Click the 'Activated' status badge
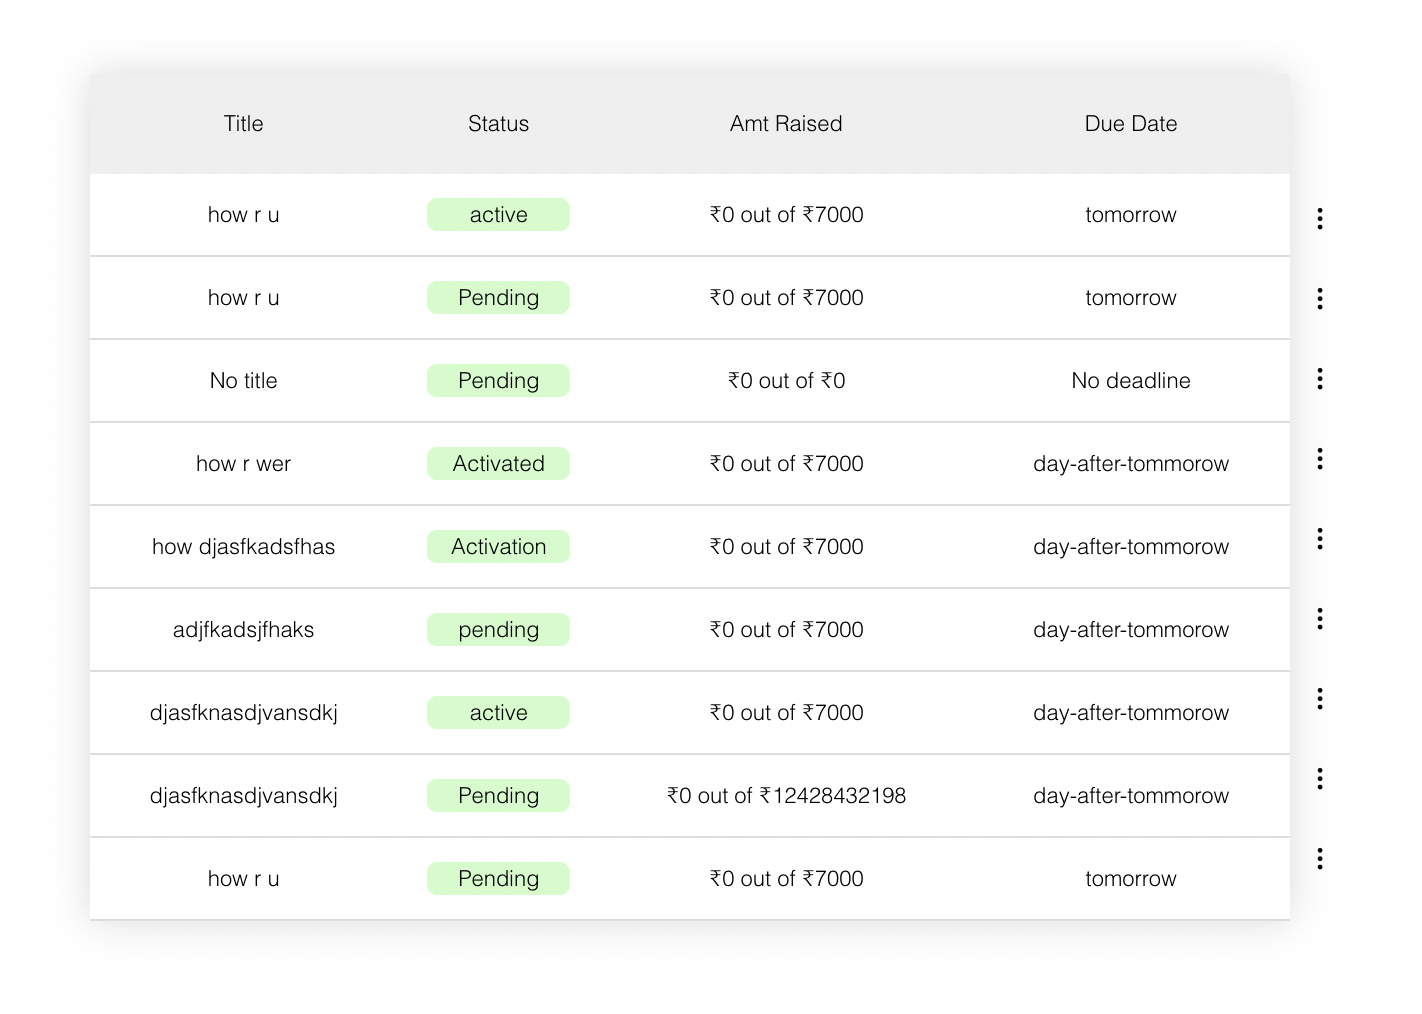Screen dimensions: 1422x1014 tap(498, 463)
